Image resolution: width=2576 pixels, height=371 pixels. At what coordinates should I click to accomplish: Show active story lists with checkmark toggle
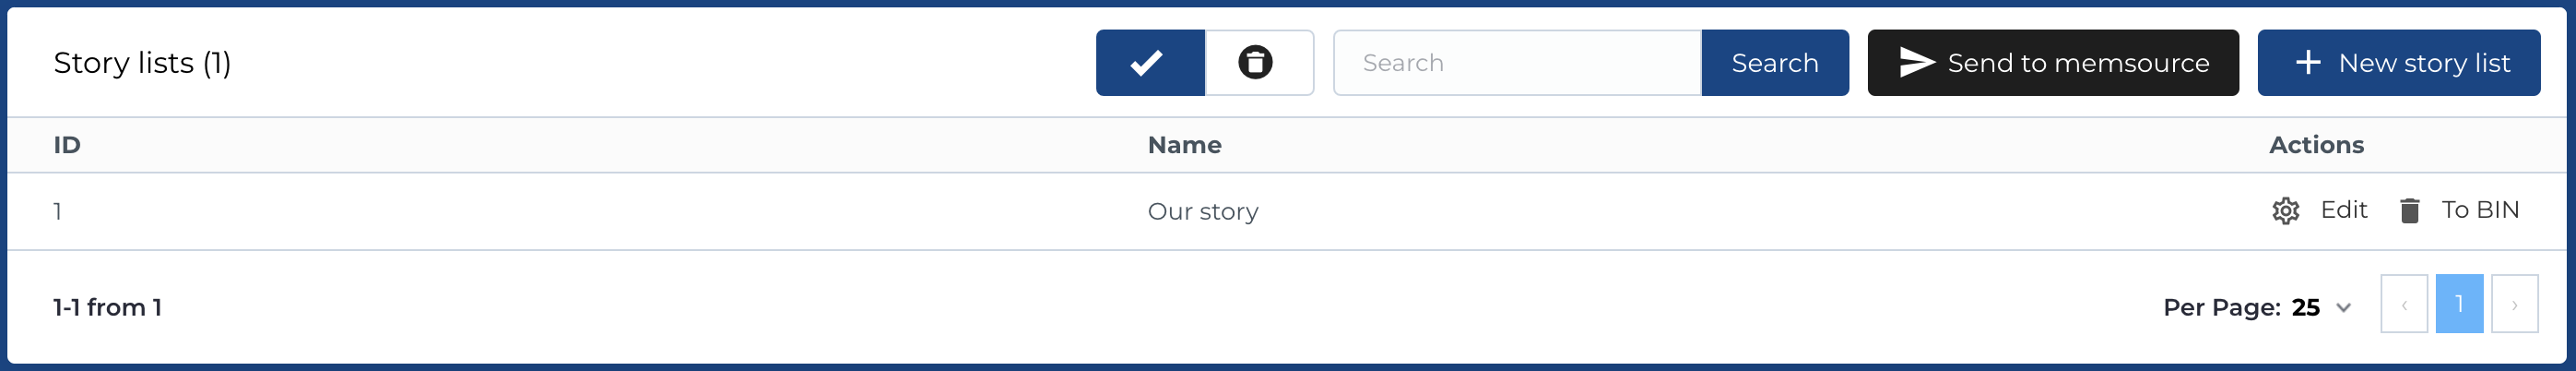pyautogui.click(x=1149, y=63)
